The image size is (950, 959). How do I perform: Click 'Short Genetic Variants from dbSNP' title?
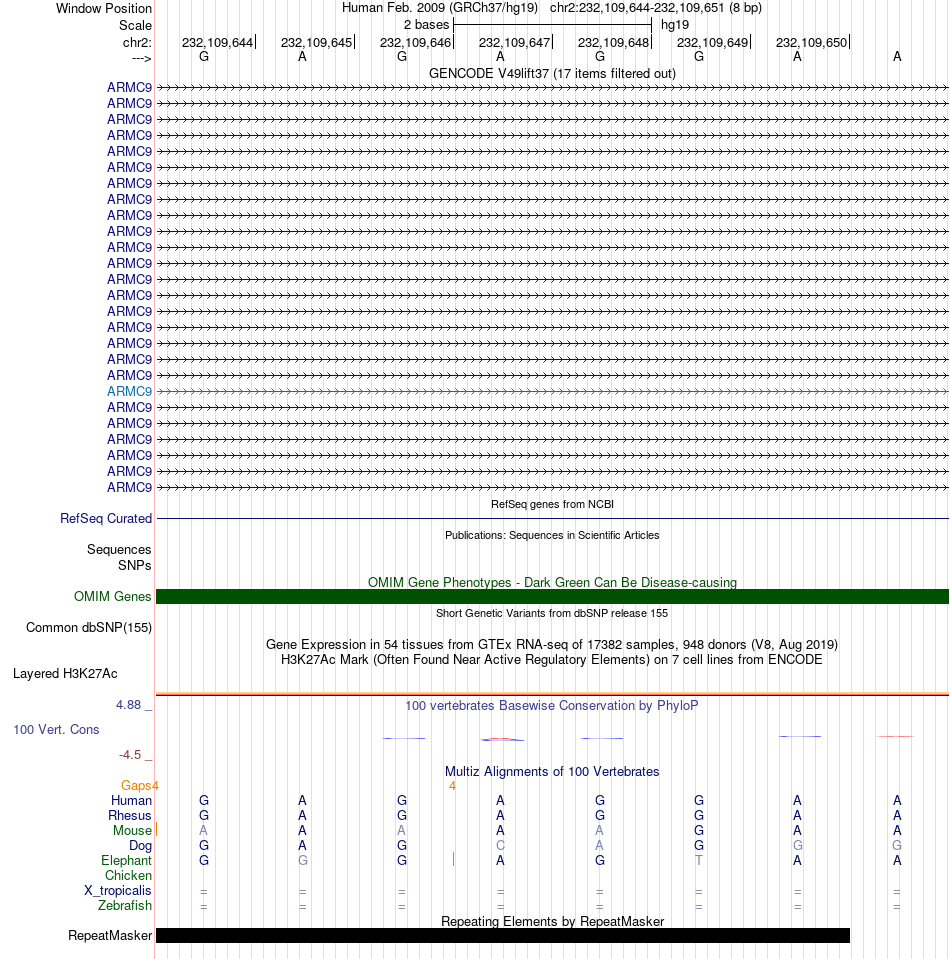[x=552, y=613]
